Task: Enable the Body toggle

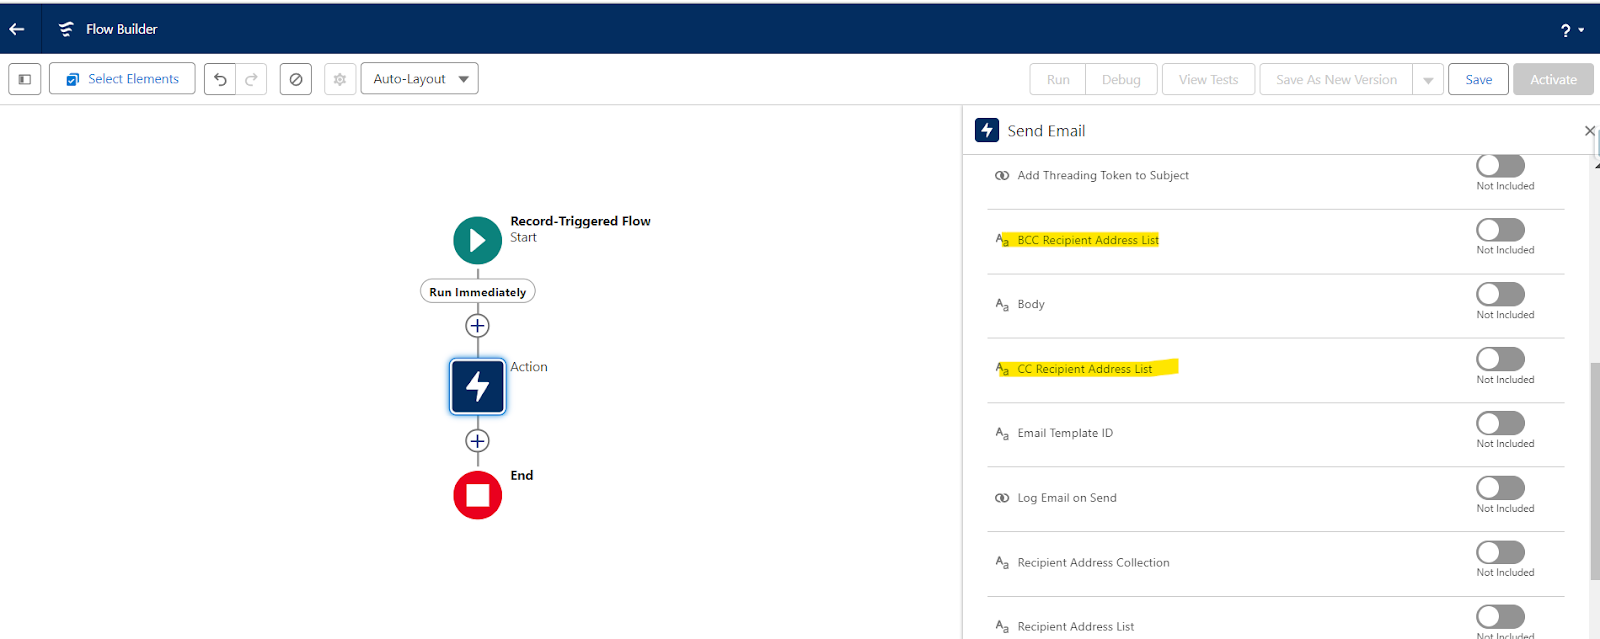Action: pyautogui.click(x=1501, y=294)
